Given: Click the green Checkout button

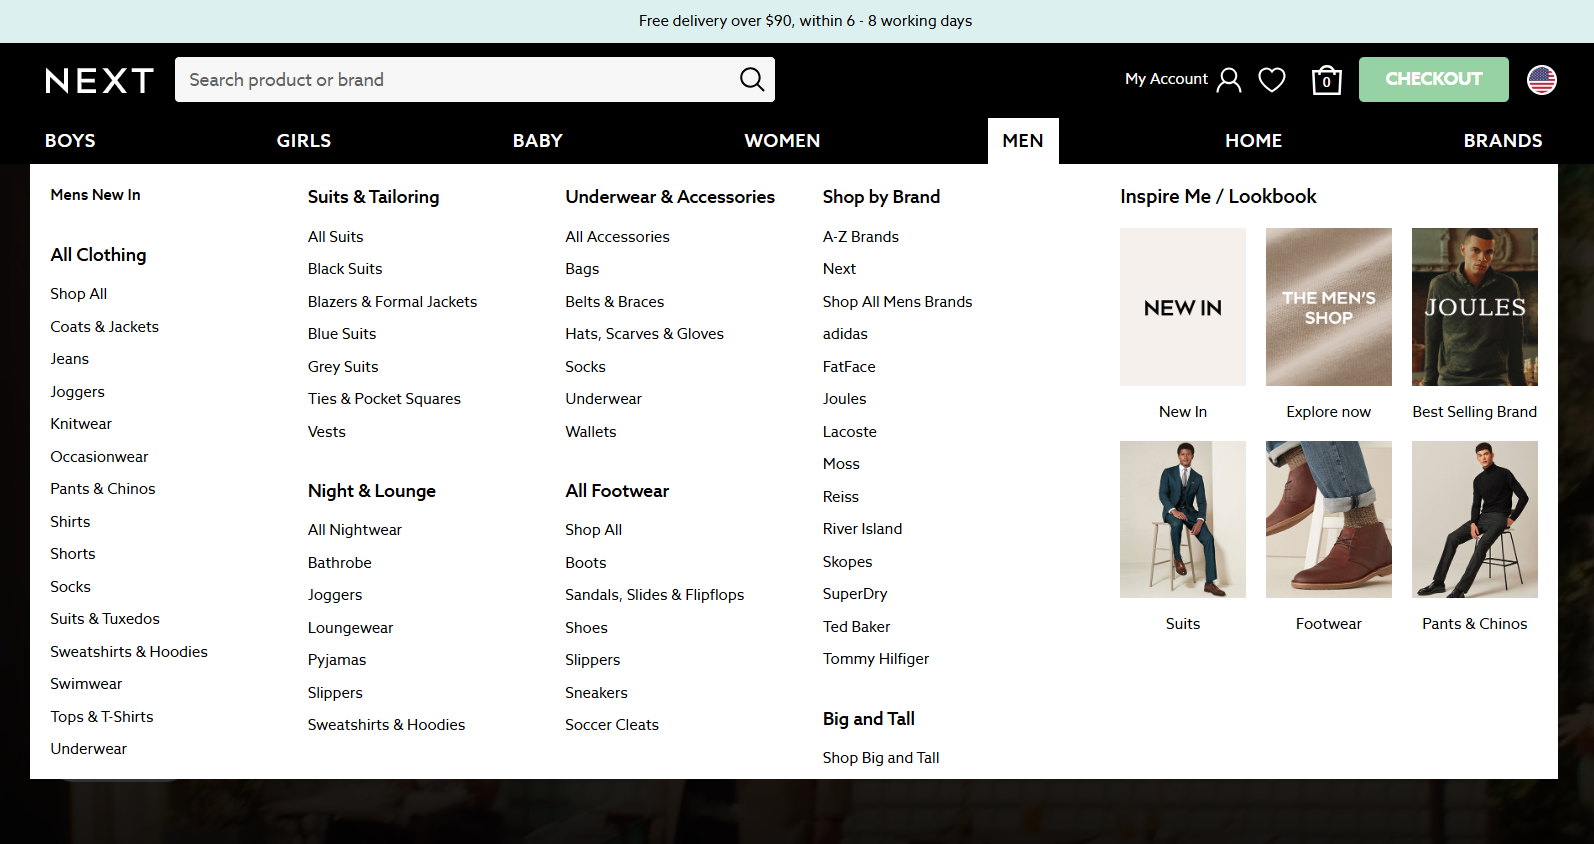Looking at the screenshot, I should [1433, 79].
